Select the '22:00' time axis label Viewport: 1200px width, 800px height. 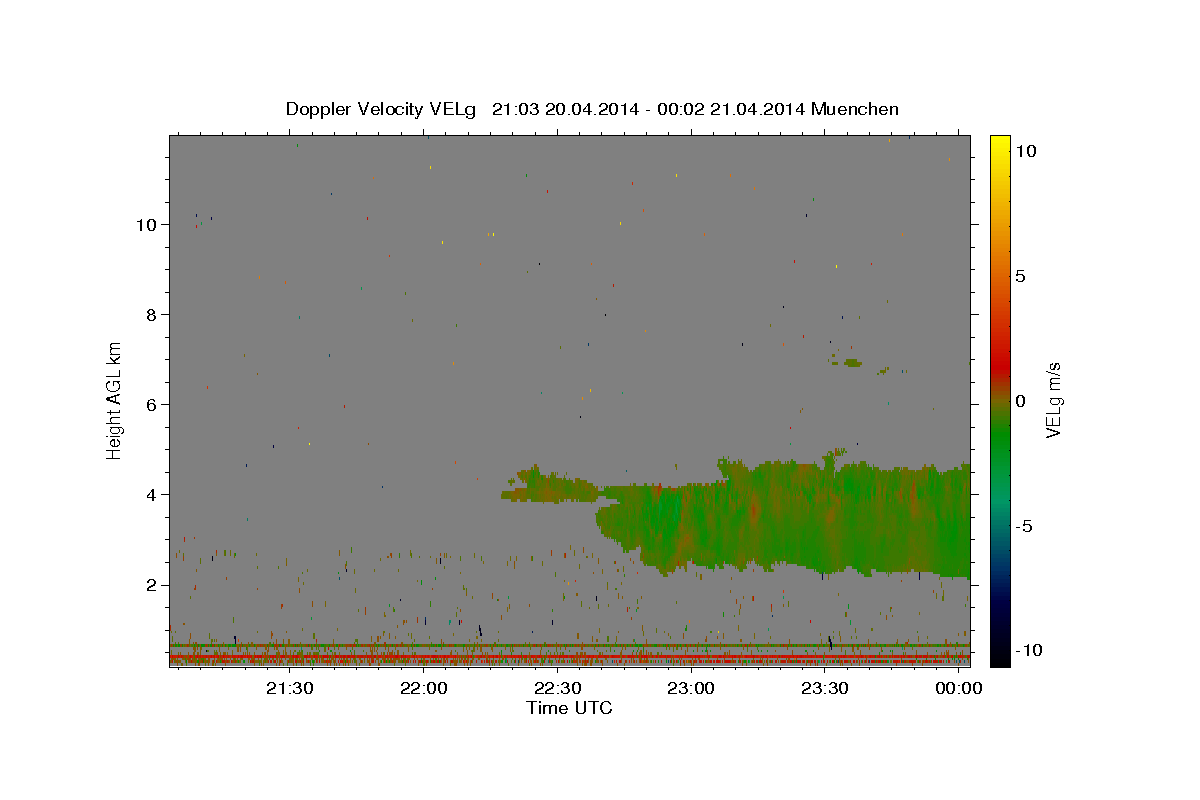(424, 689)
